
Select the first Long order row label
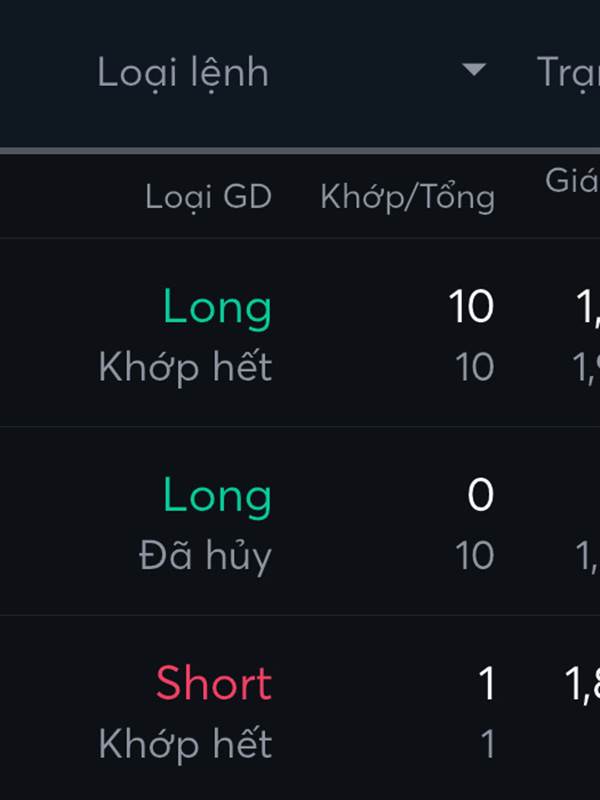click(x=217, y=308)
